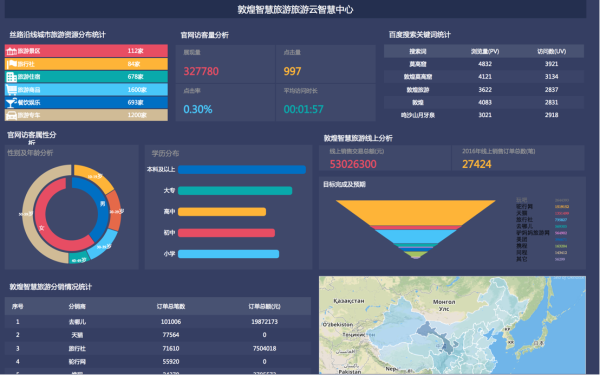Click PV value 4832 in keyword table
The height and width of the screenshot is (375, 600).
tap(485, 64)
